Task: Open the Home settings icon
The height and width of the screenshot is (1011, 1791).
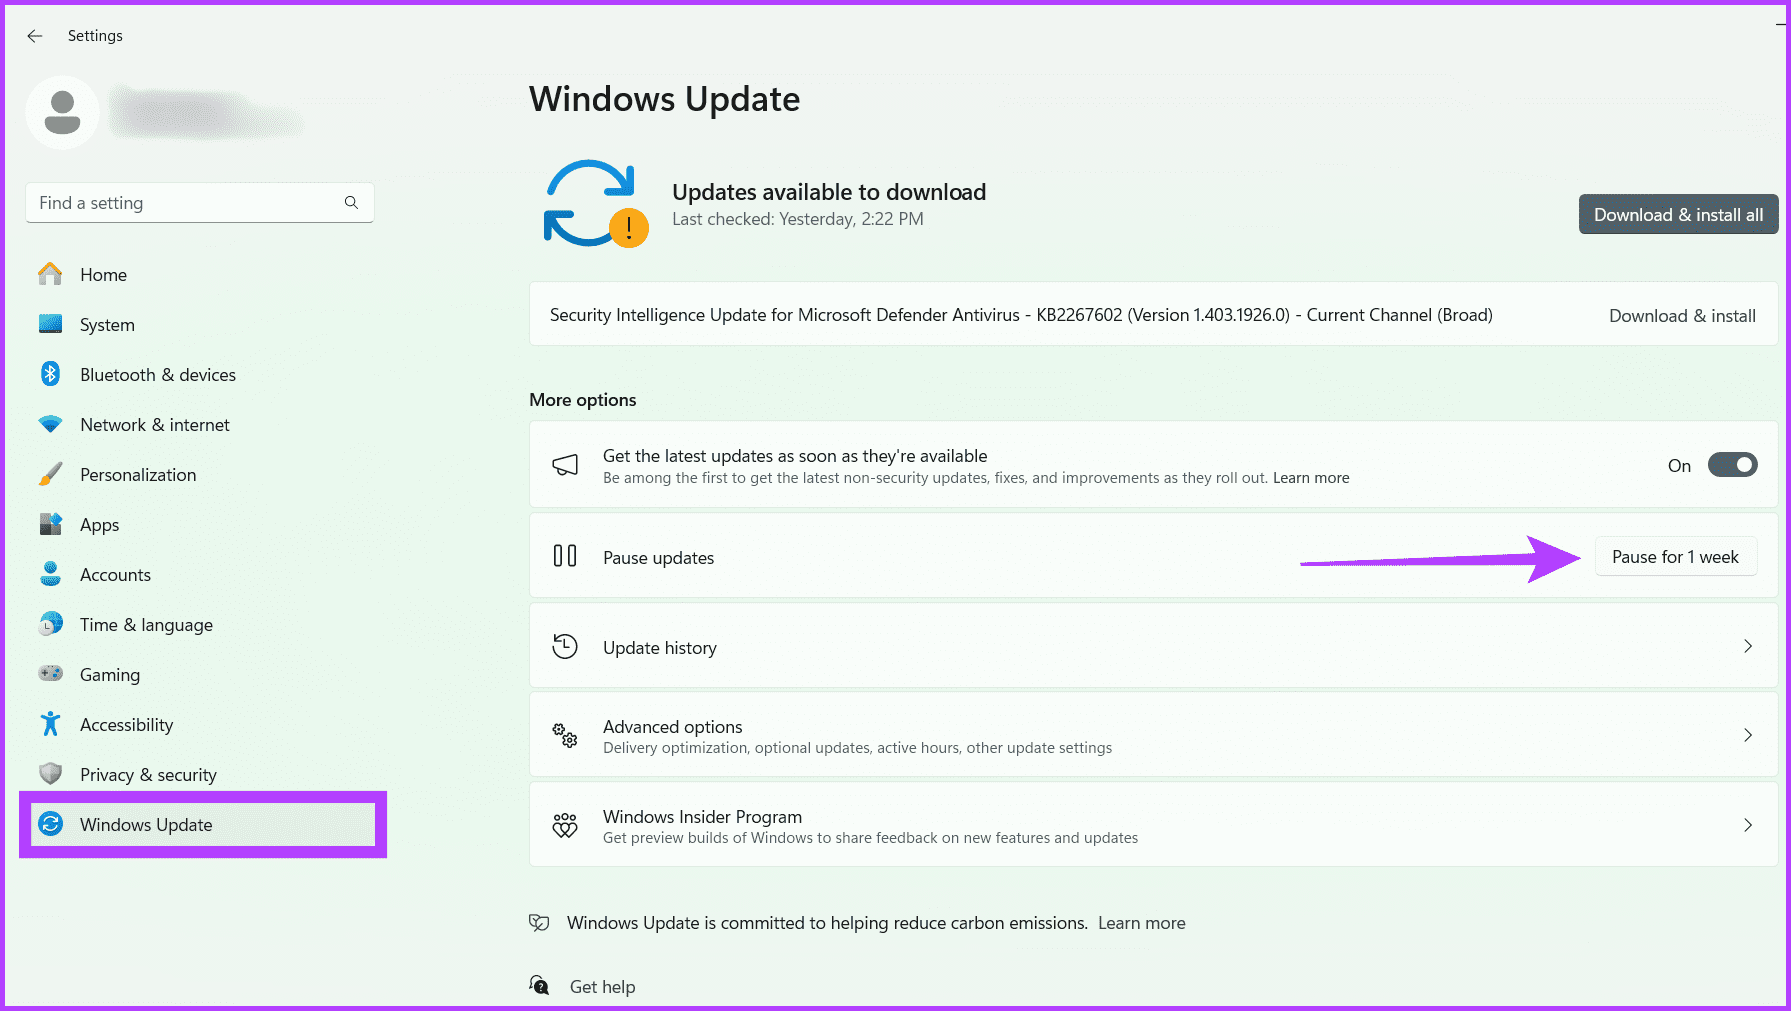Action: pyautogui.click(x=50, y=274)
